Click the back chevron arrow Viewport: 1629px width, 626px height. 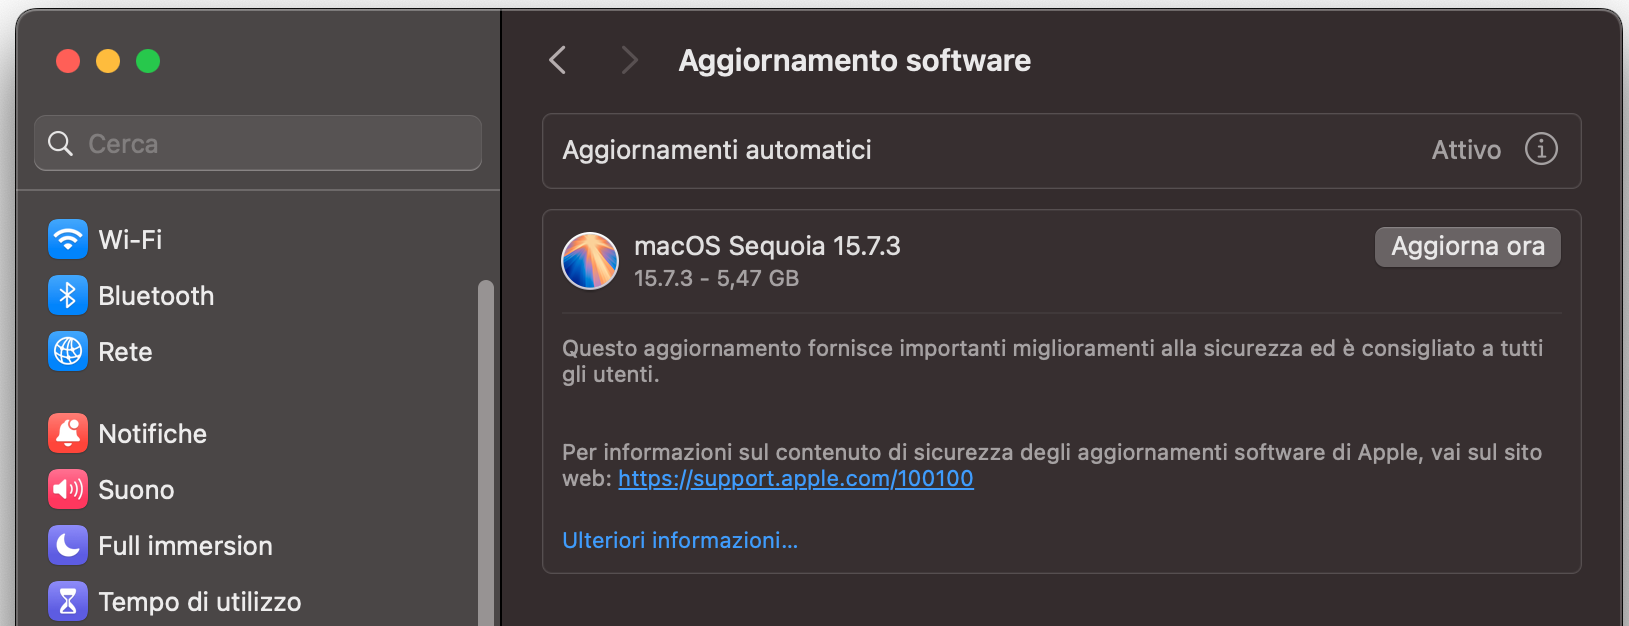pyautogui.click(x=557, y=60)
